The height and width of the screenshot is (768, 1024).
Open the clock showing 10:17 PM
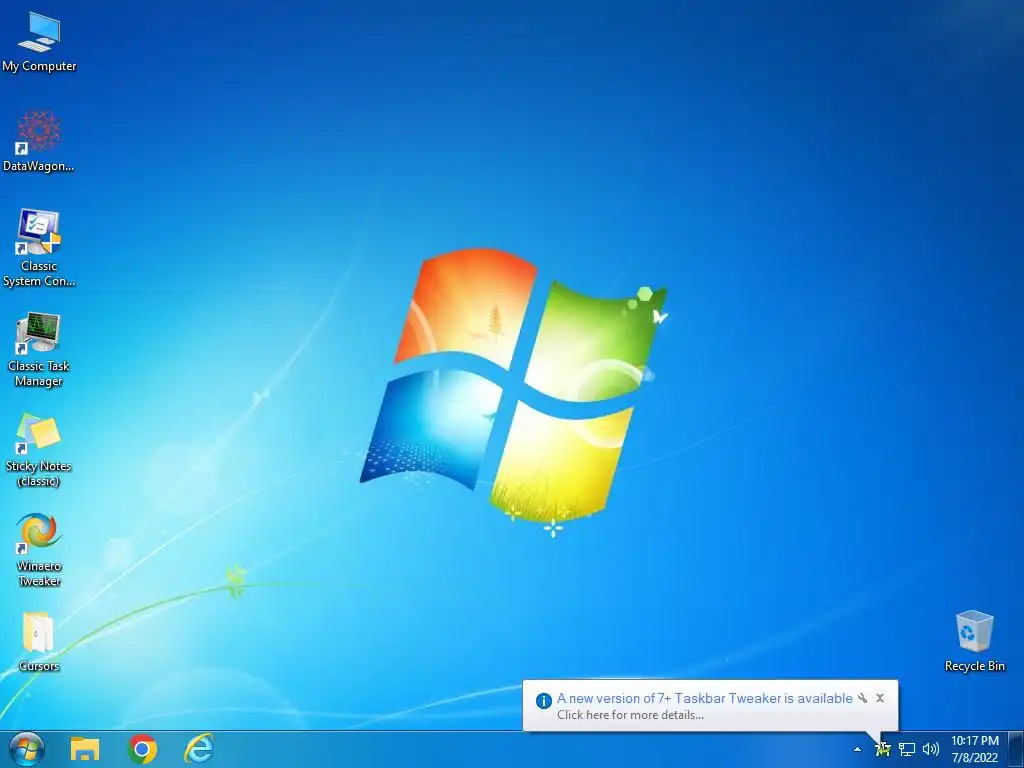974,749
